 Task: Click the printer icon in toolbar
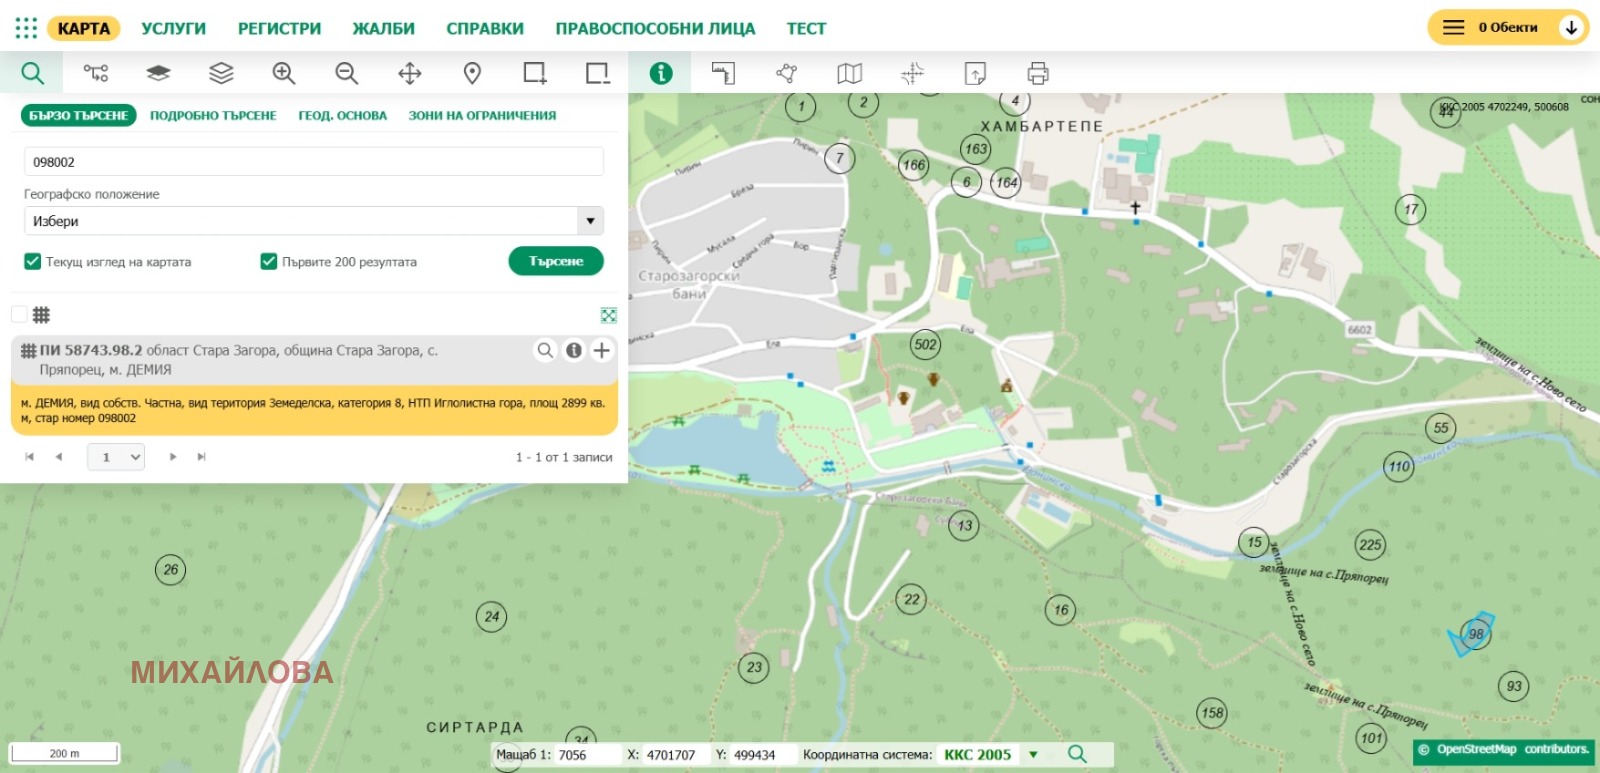[x=1037, y=73]
